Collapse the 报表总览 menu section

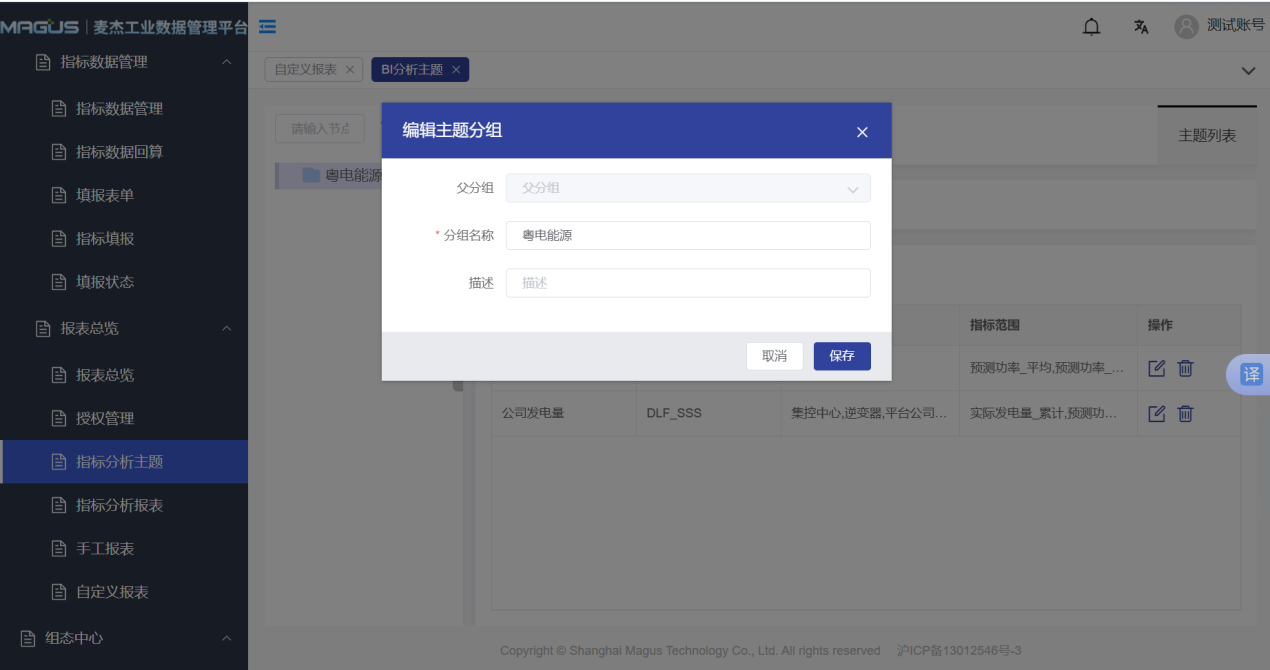click(226, 328)
